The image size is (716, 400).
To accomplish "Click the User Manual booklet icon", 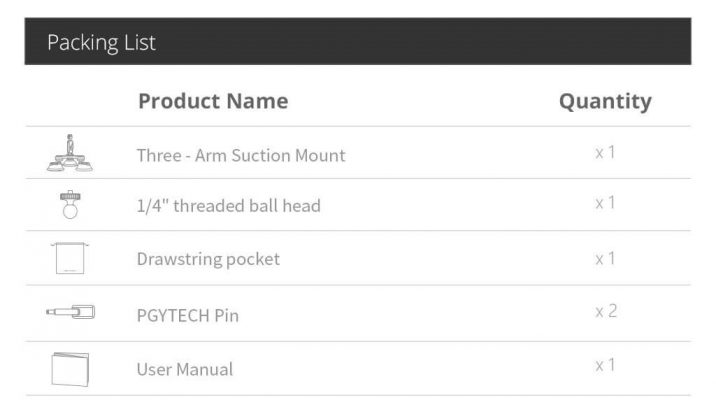I will 70,369.
